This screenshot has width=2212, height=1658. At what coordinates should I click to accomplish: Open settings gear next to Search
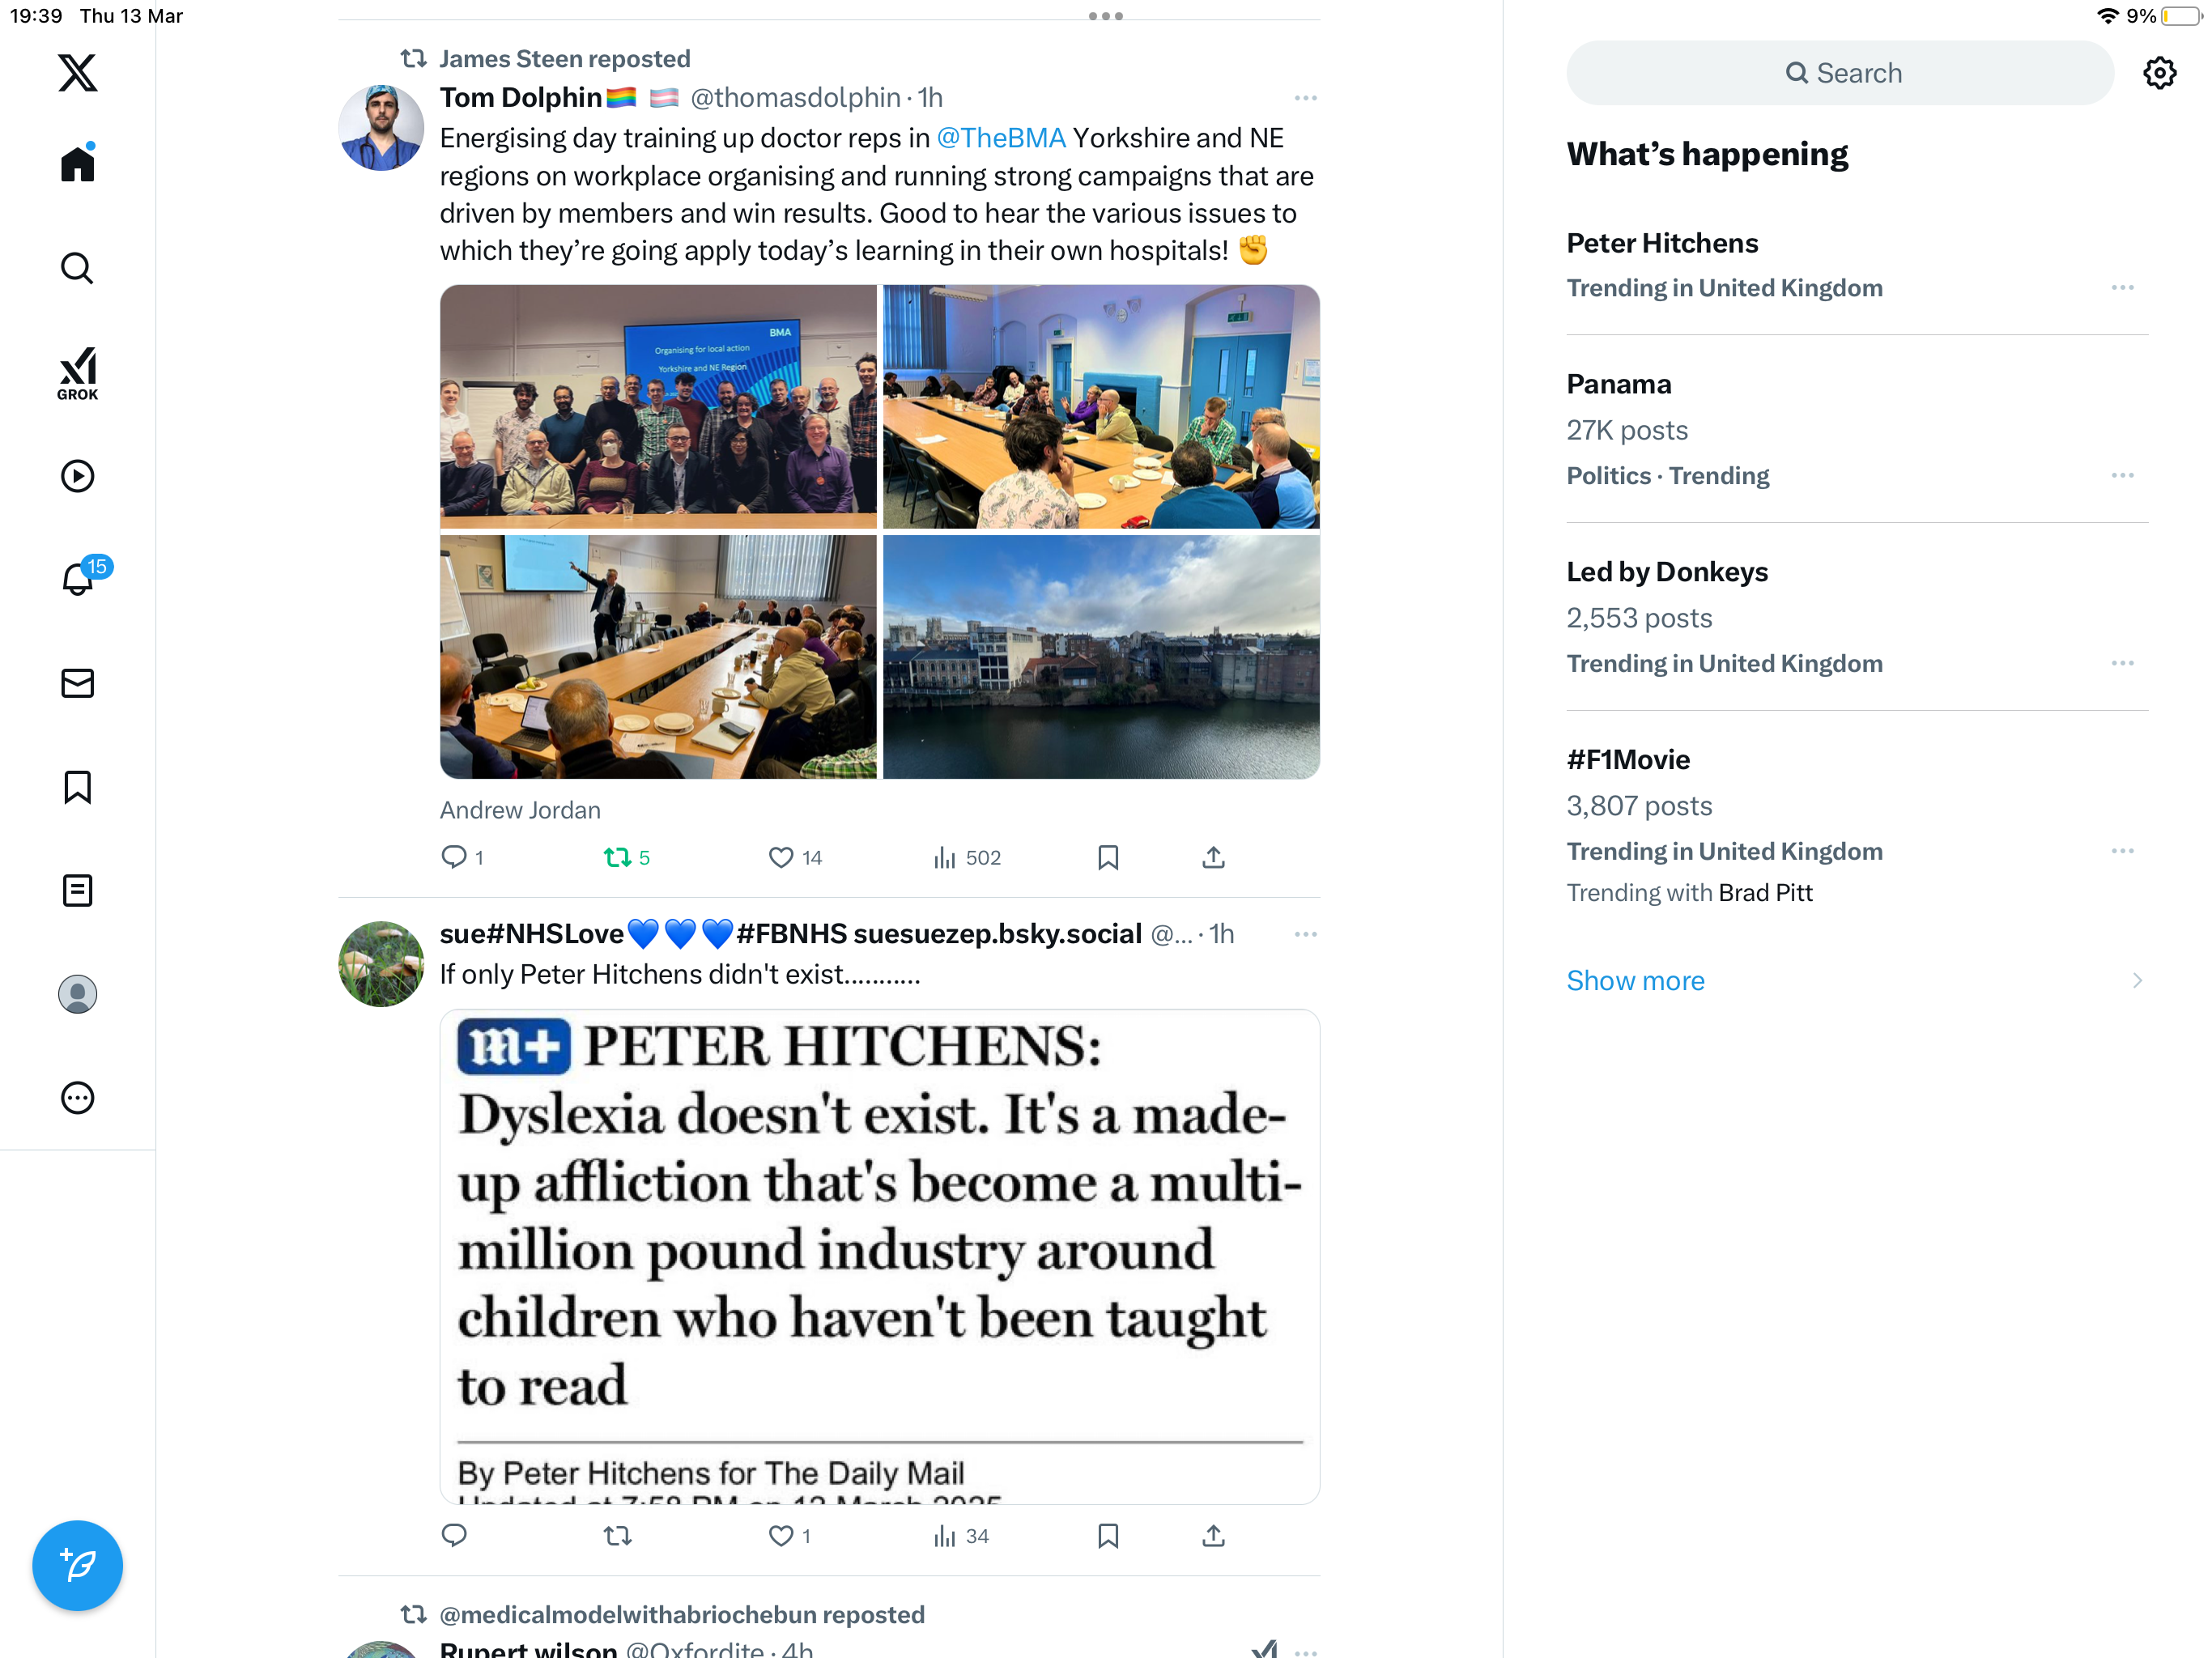click(2159, 73)
